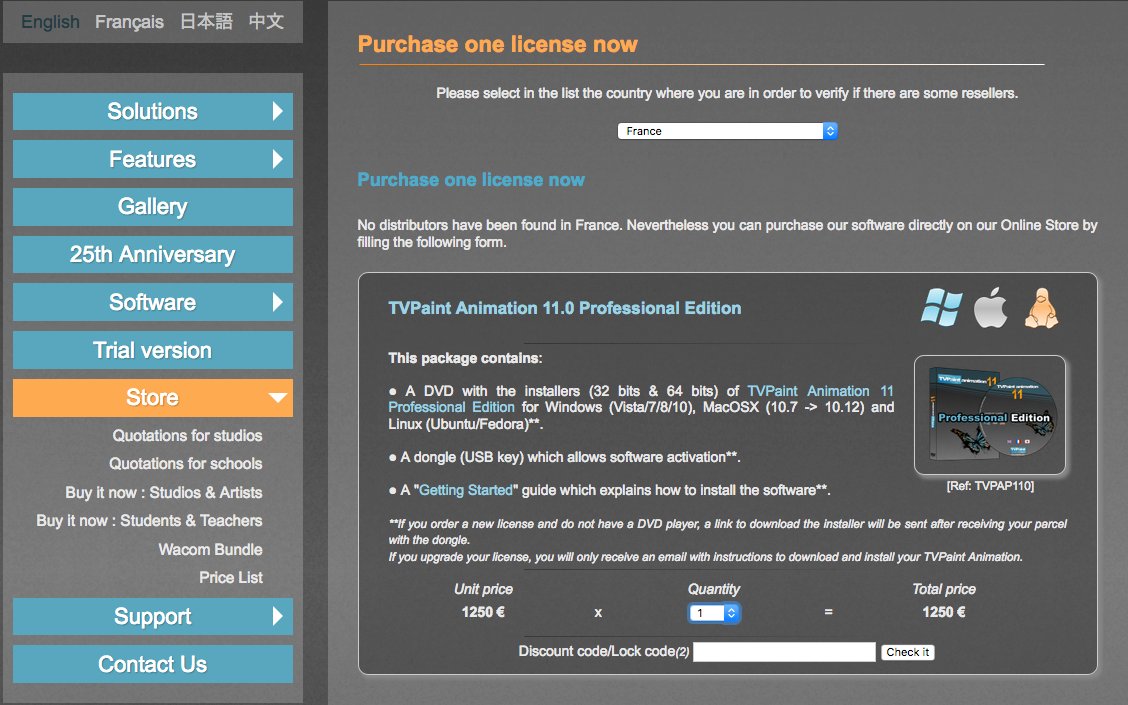
Task: Open the Contact Us page
Action: 153,664
